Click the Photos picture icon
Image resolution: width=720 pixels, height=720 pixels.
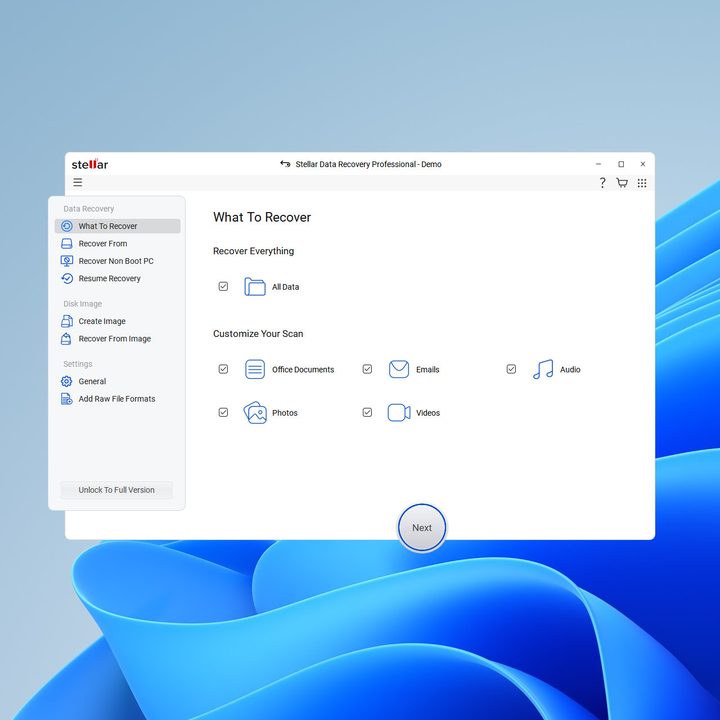[x=255, y=412]
